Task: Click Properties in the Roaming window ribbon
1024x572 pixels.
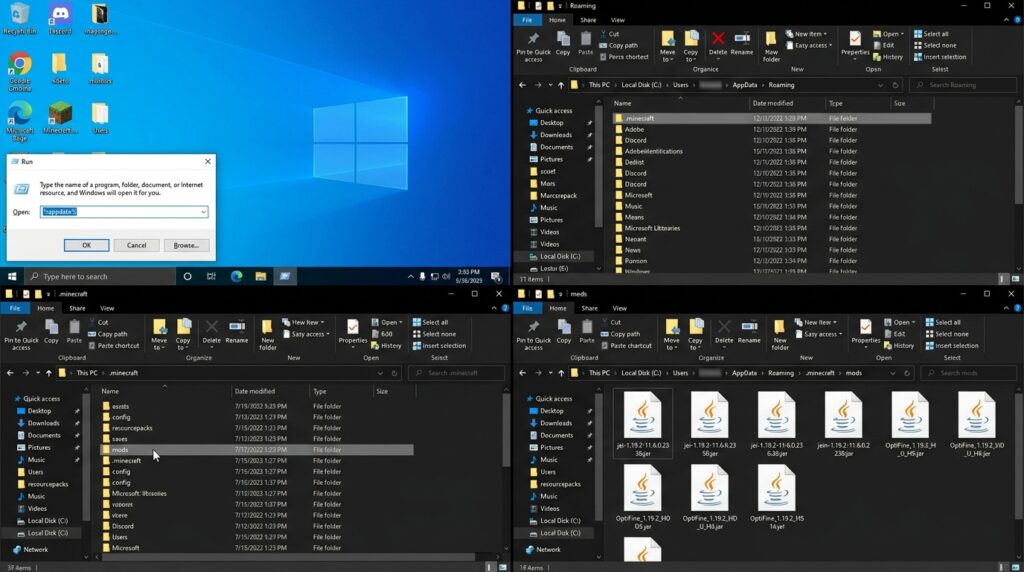Action: pos(855,44)
